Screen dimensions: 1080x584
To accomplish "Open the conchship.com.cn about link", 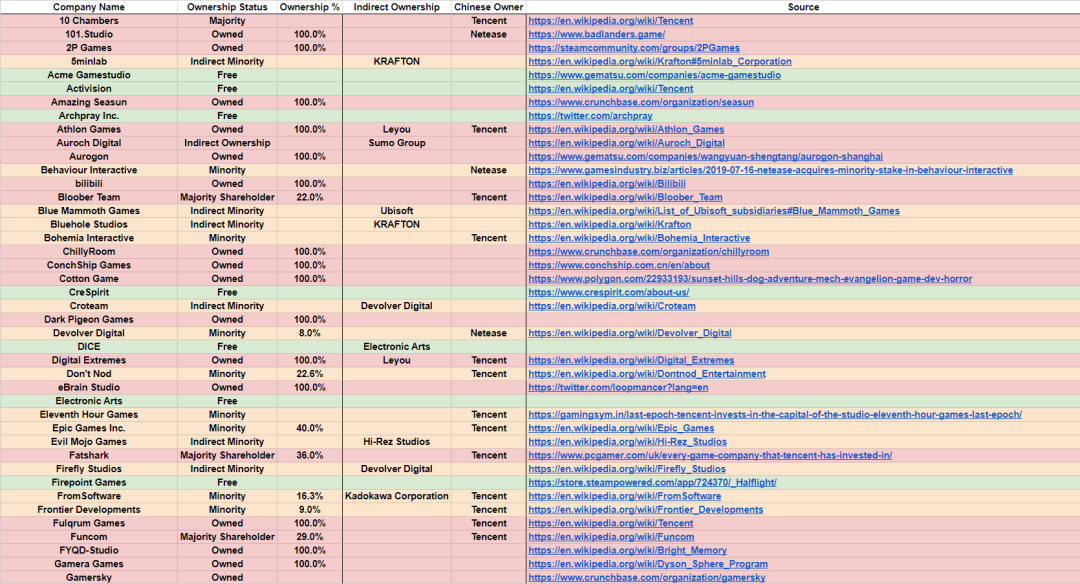I will pyautogui.click(x=619, y=265).
